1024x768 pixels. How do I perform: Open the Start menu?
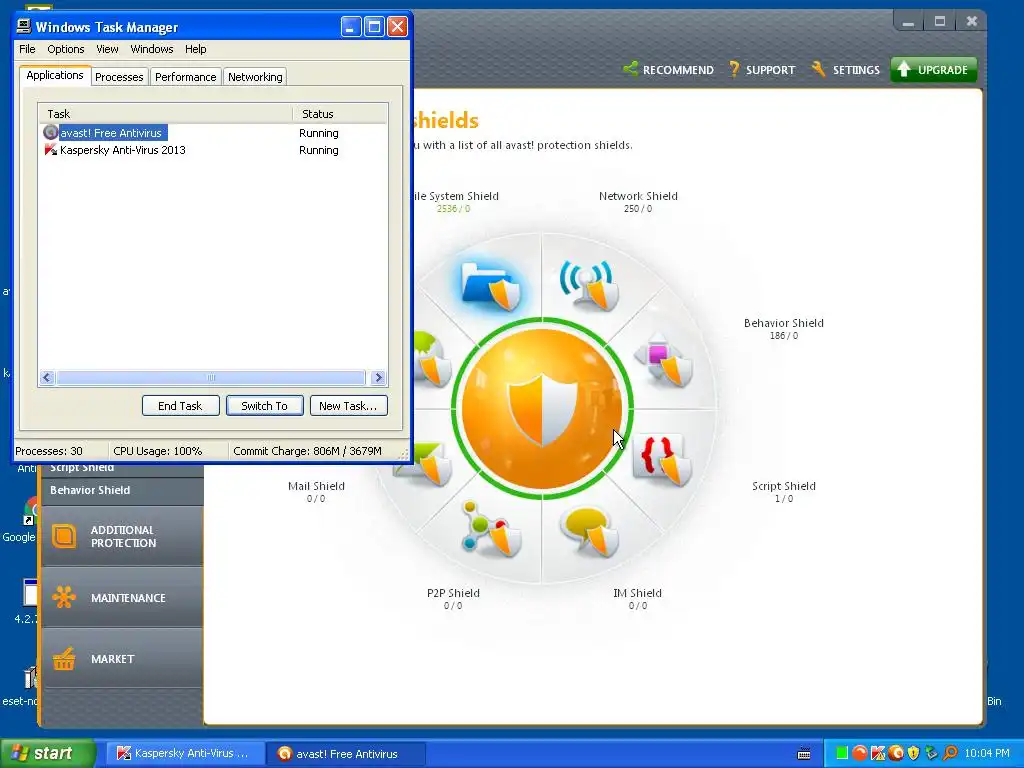47,753
